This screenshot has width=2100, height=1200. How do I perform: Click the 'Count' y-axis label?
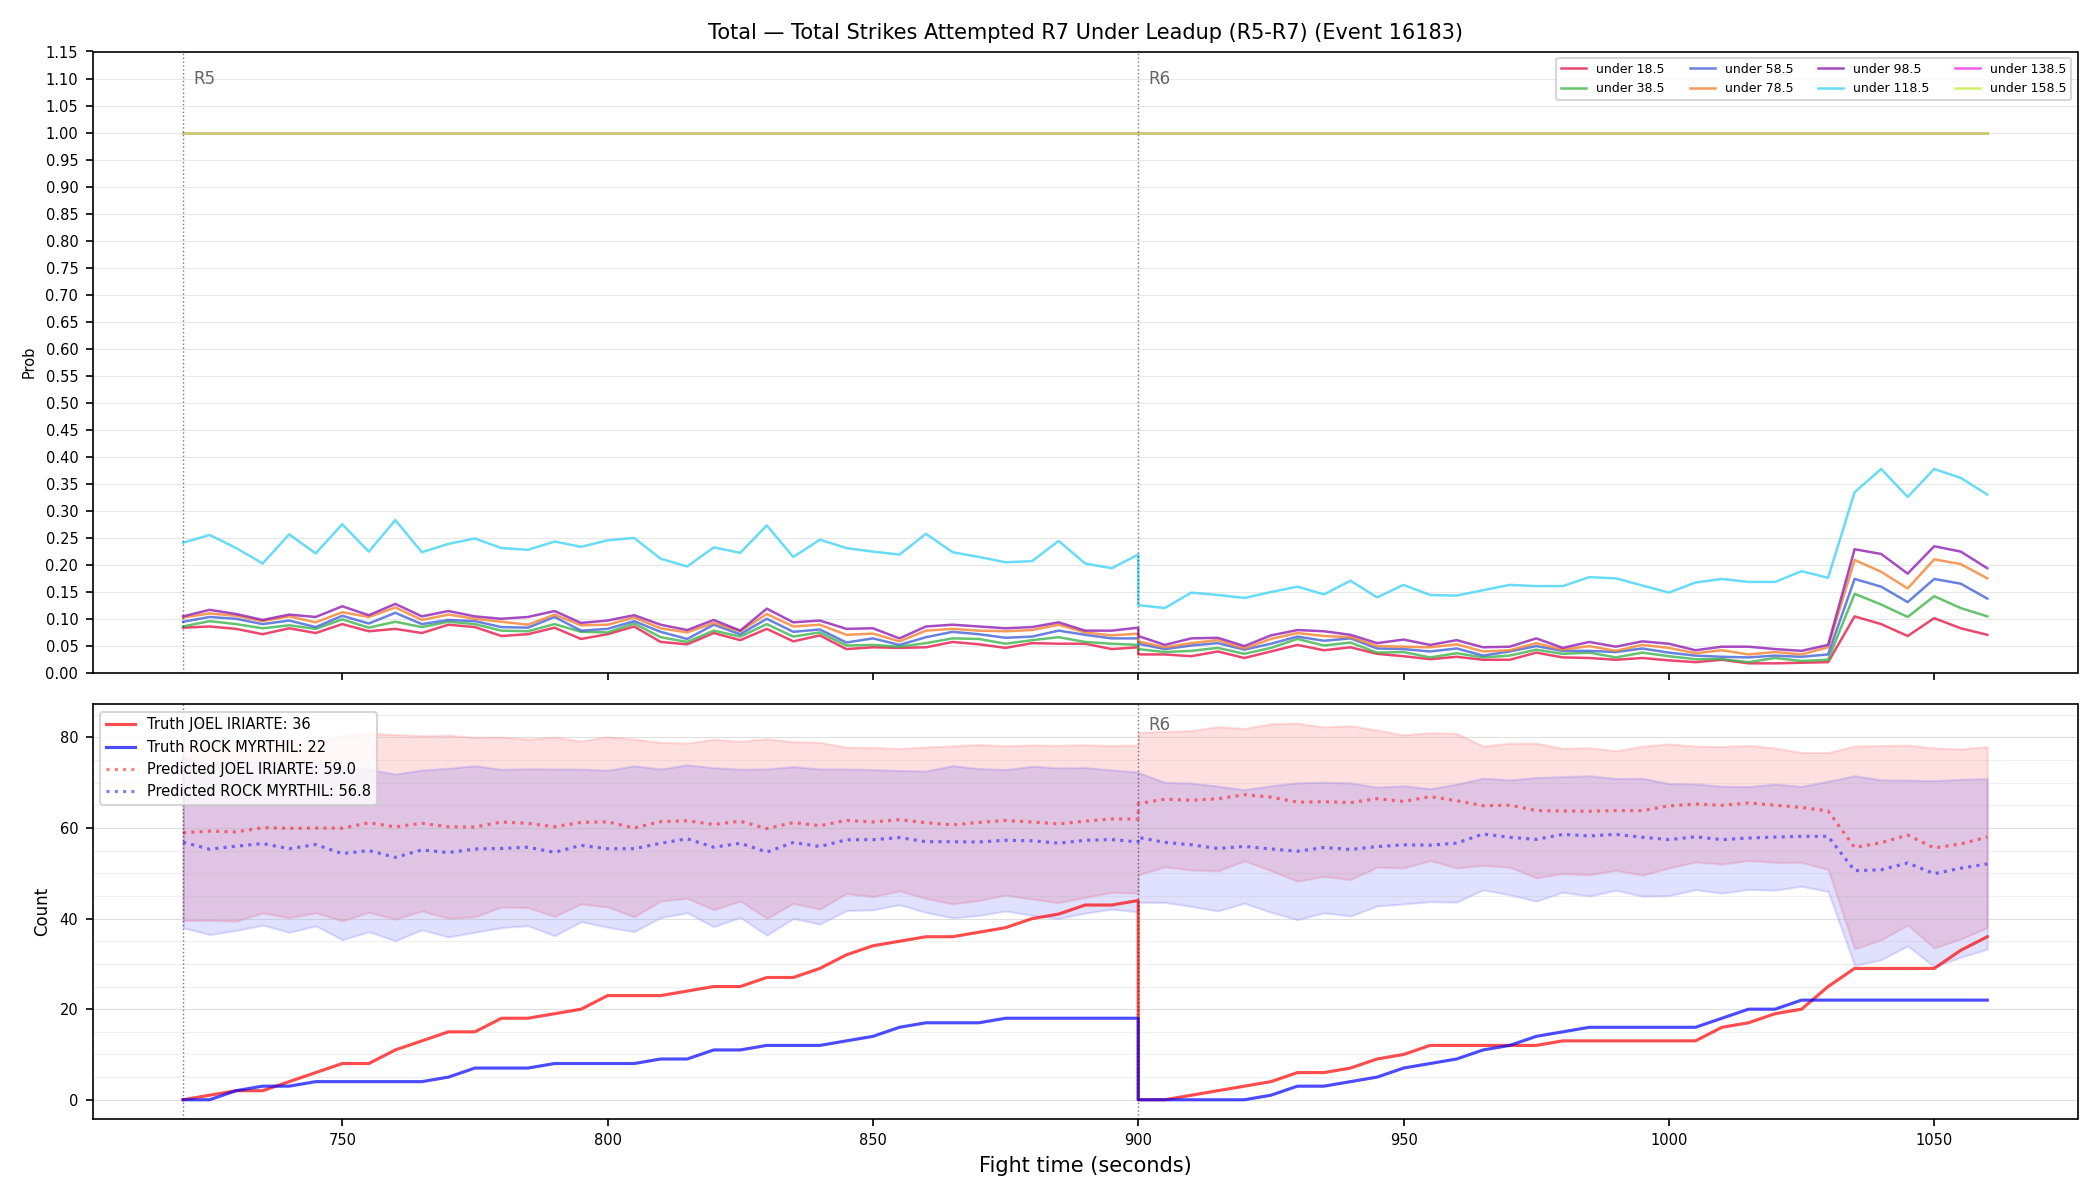pos(41,912)
